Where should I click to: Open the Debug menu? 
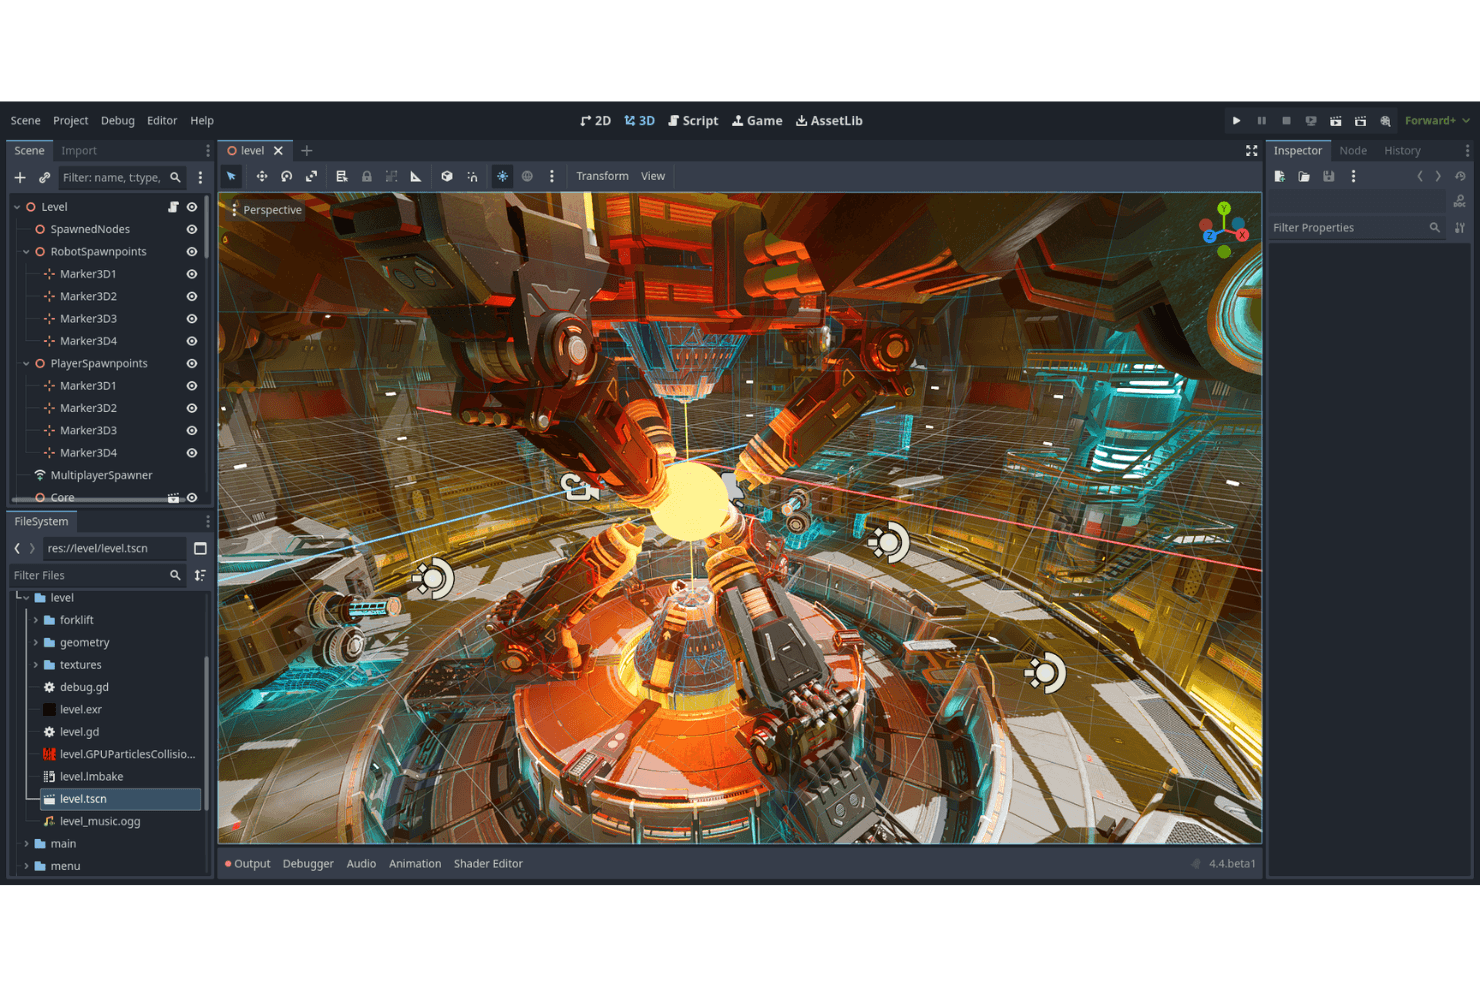pyautogui.click(x=118, y=121)
